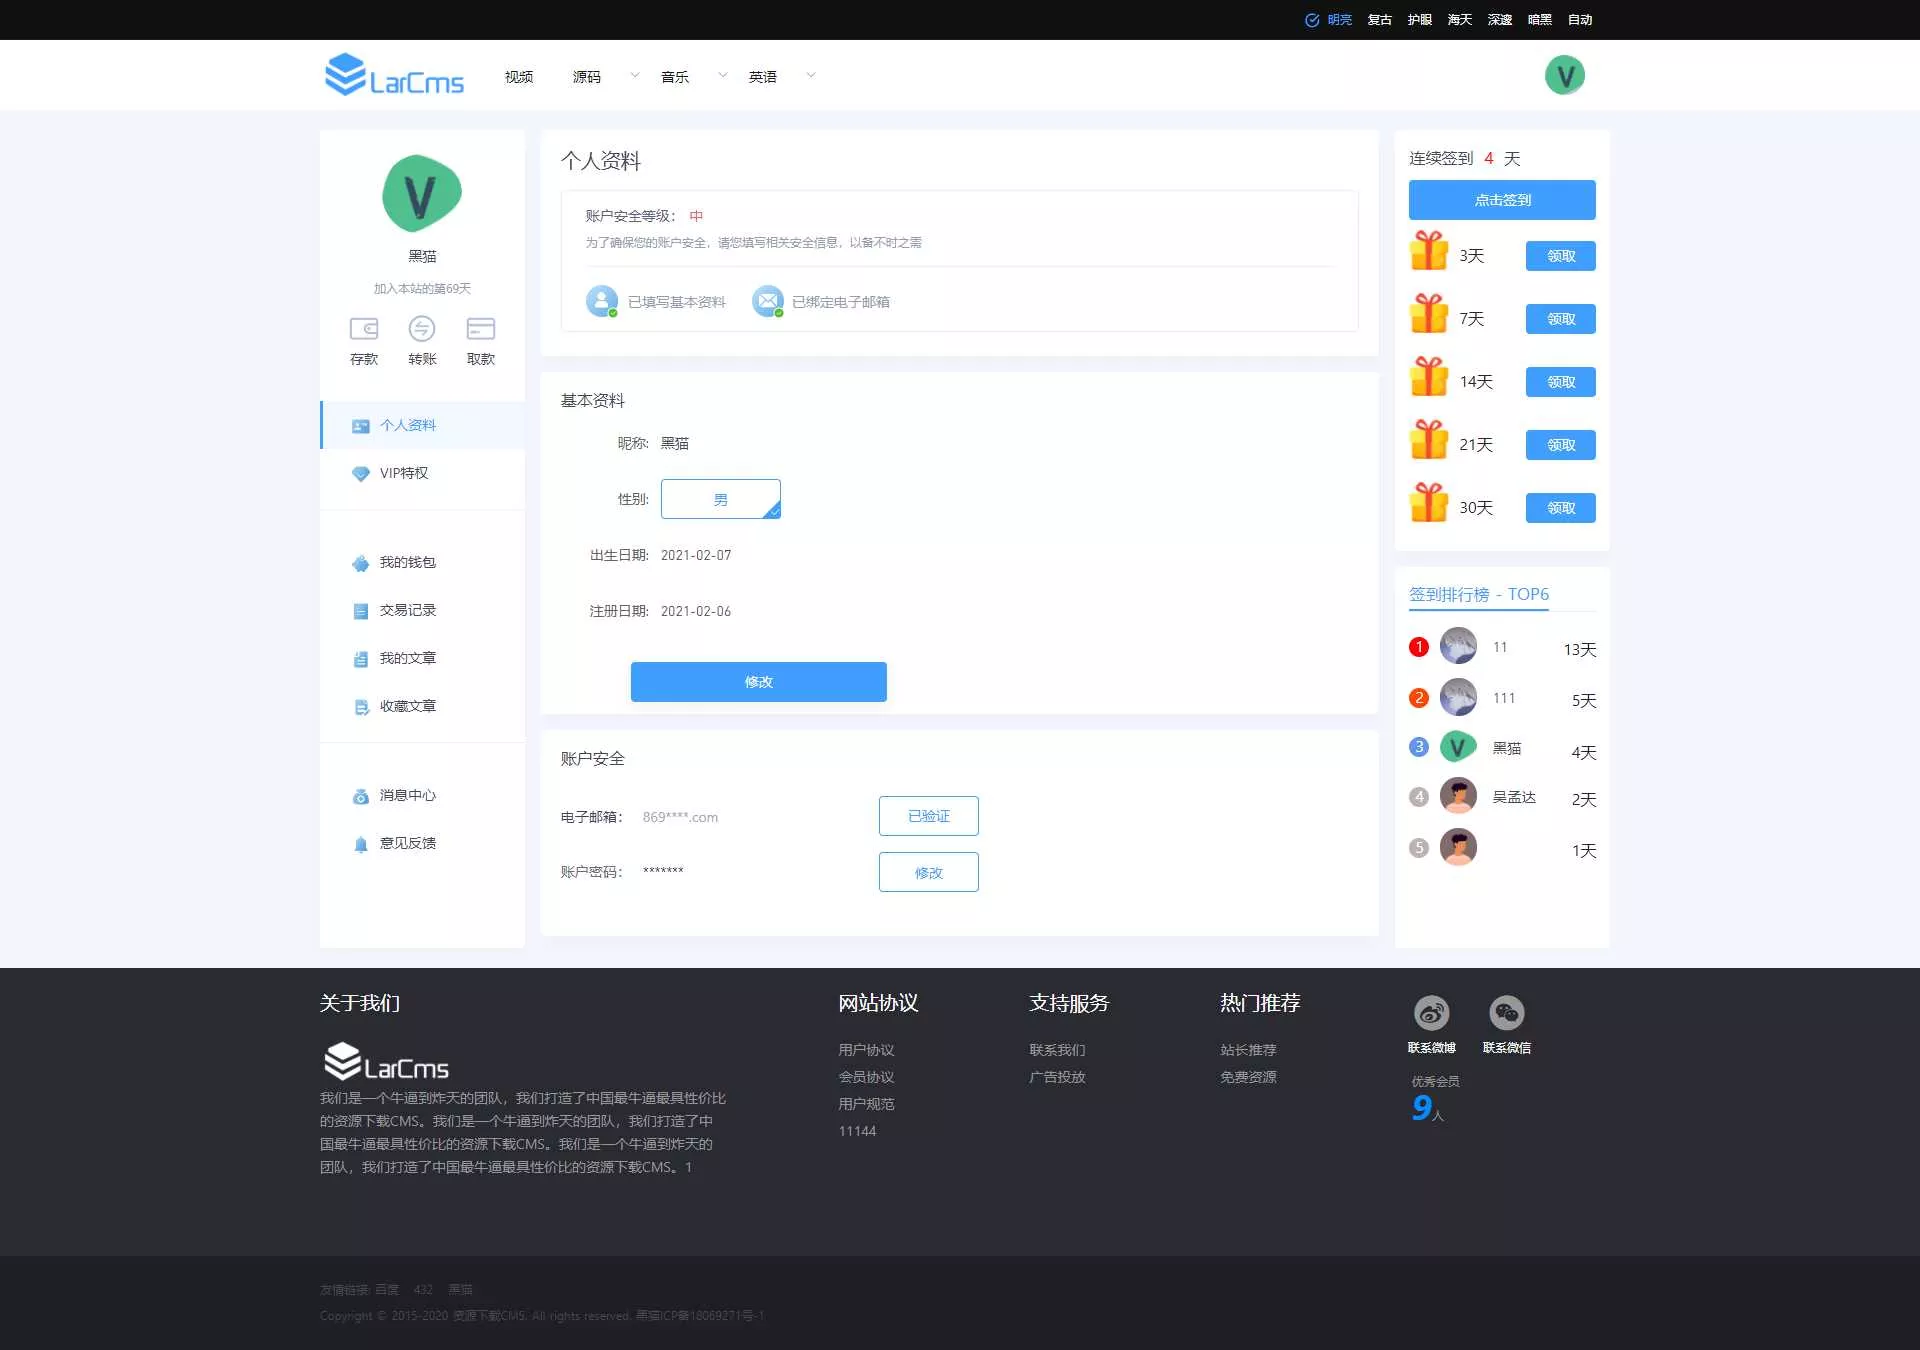Switch to 深邃 theme
The image size is (1920, 1350).
point(1499,20)
